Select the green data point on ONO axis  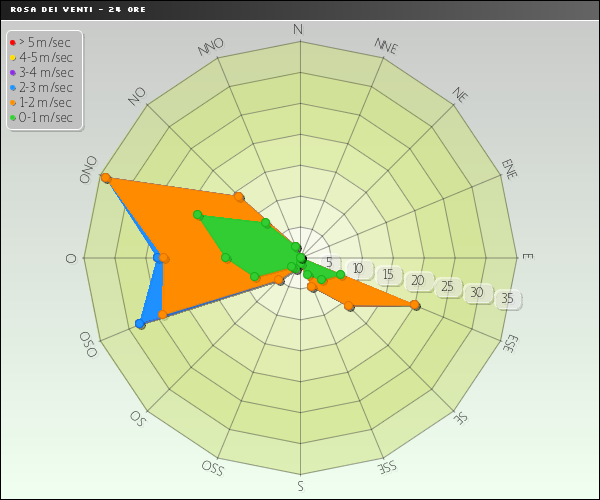pos(198,215)
